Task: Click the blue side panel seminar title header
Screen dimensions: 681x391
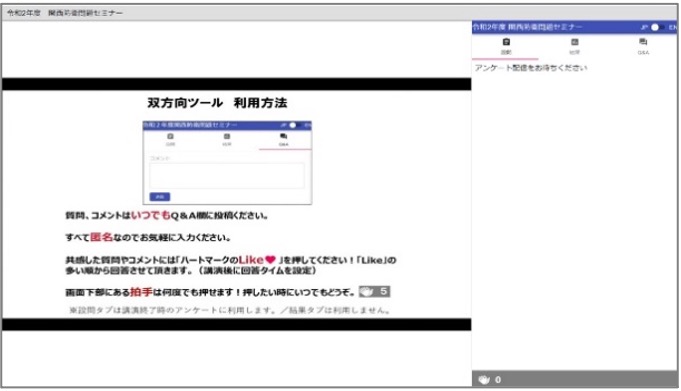Action: (527, 27)
